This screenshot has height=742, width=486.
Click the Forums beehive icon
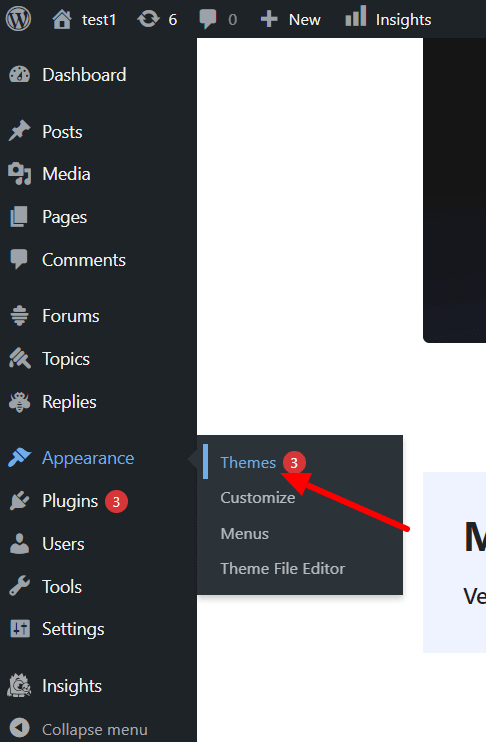coord(19,316)
